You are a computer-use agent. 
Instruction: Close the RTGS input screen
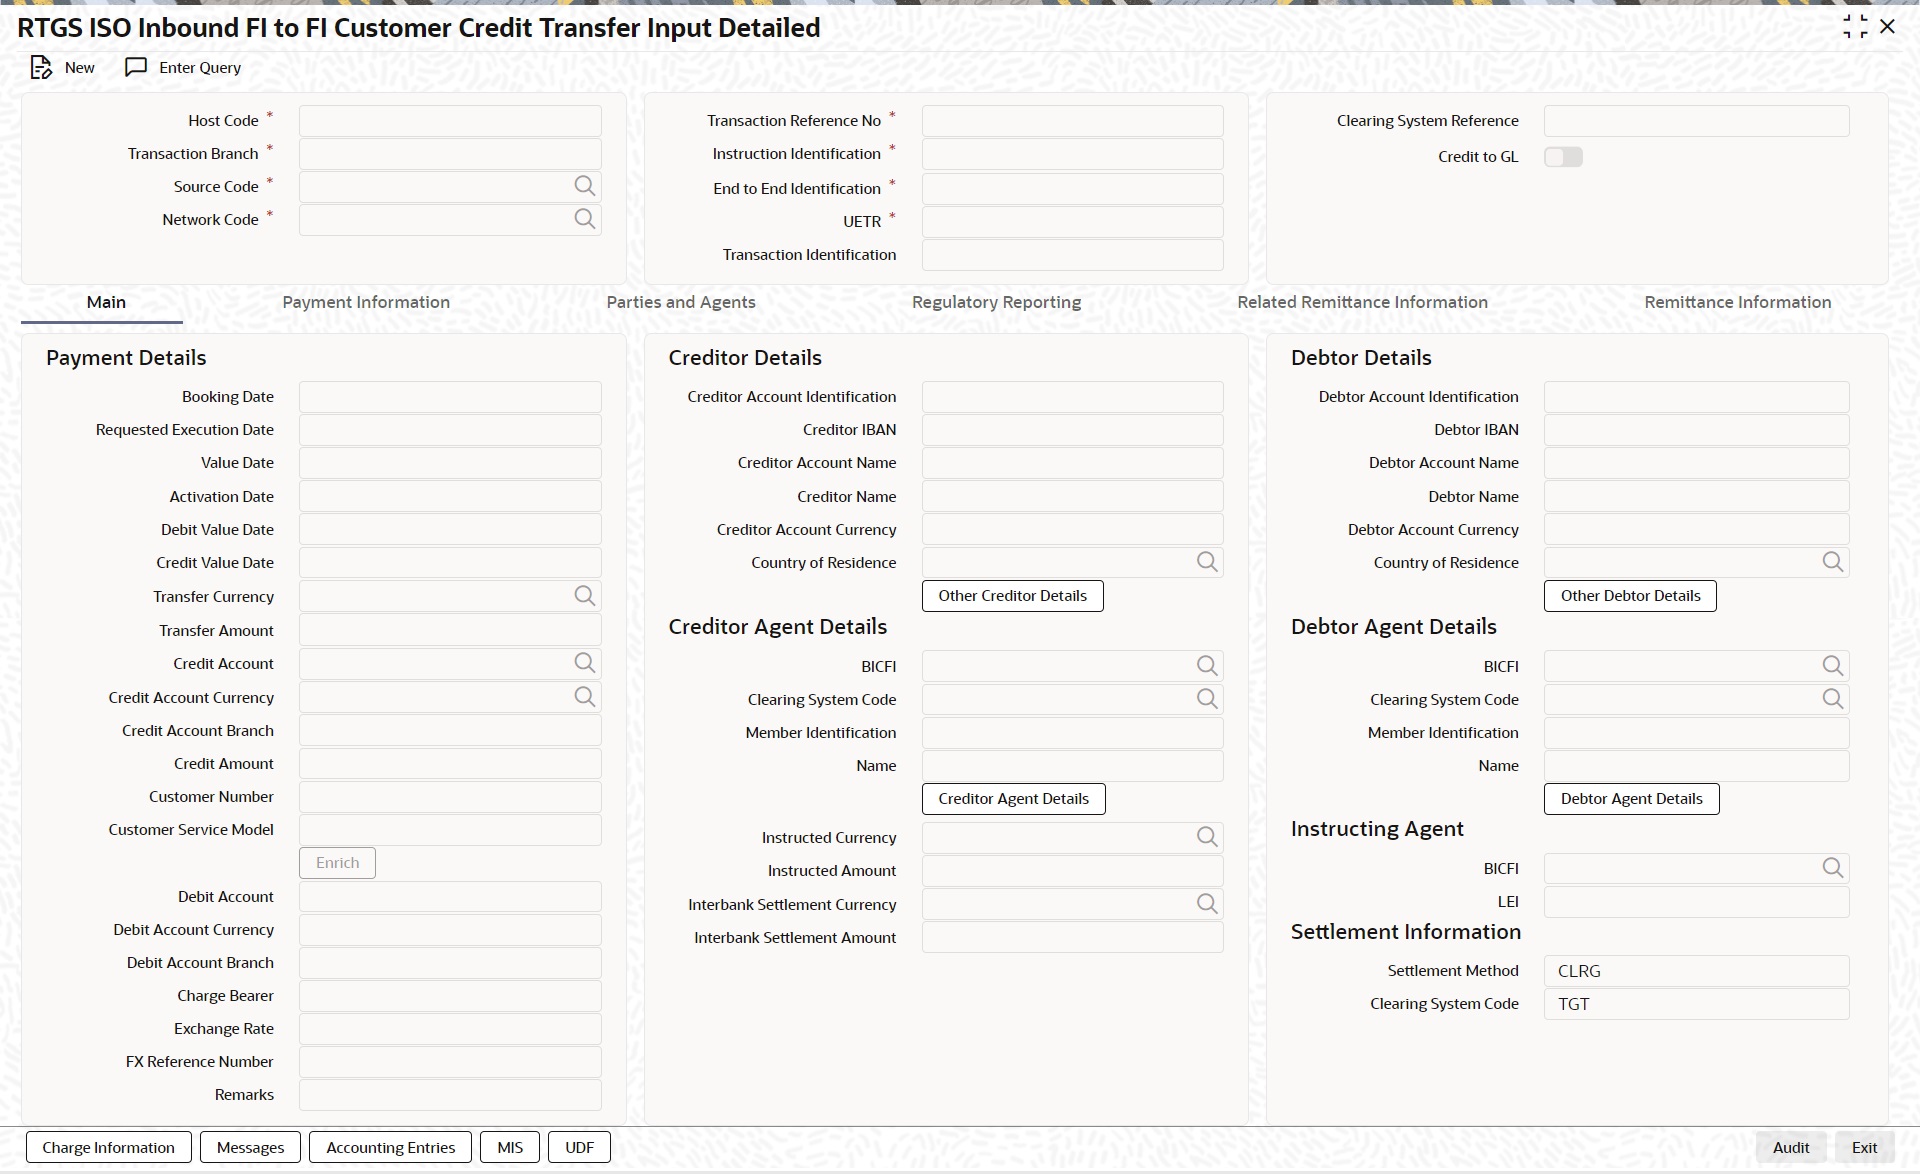pyautogui.click(x=1888, y=27)
